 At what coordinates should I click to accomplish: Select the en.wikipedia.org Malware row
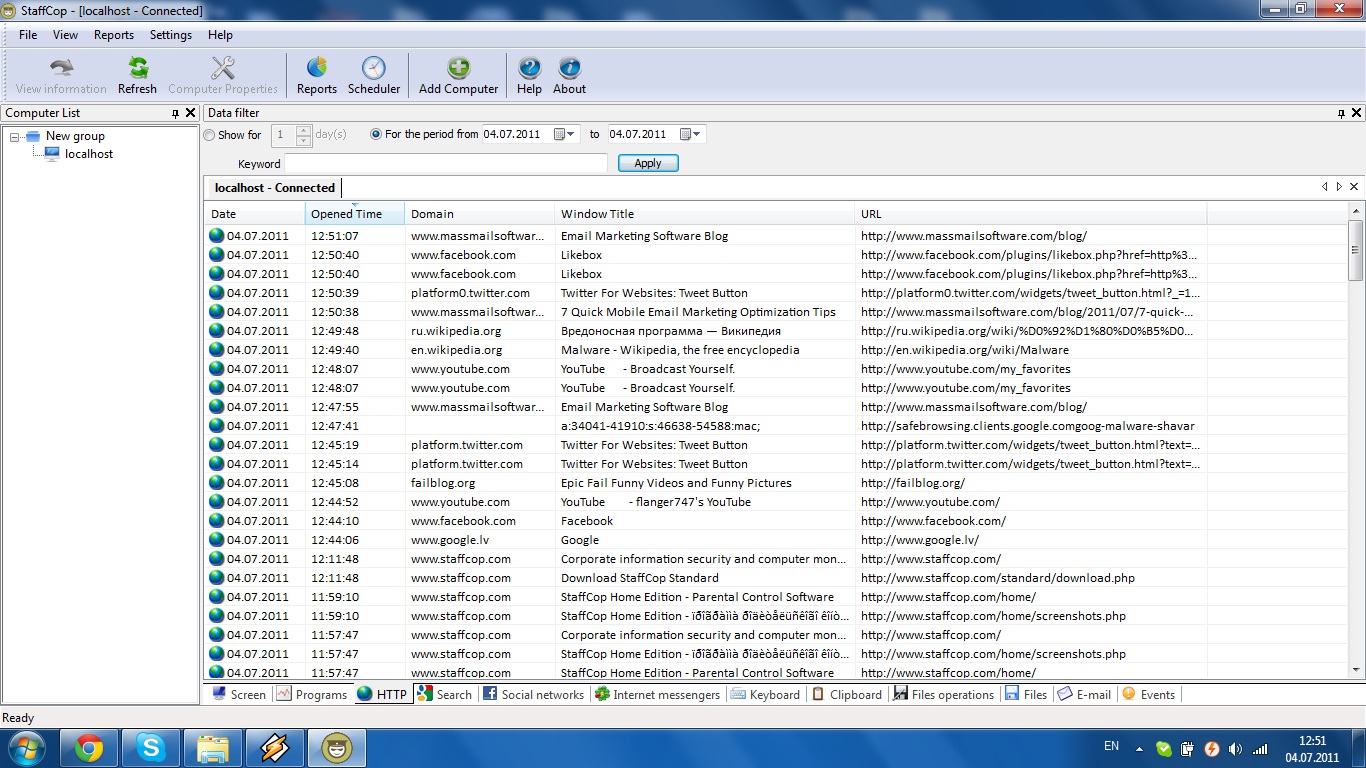[776, 350]
